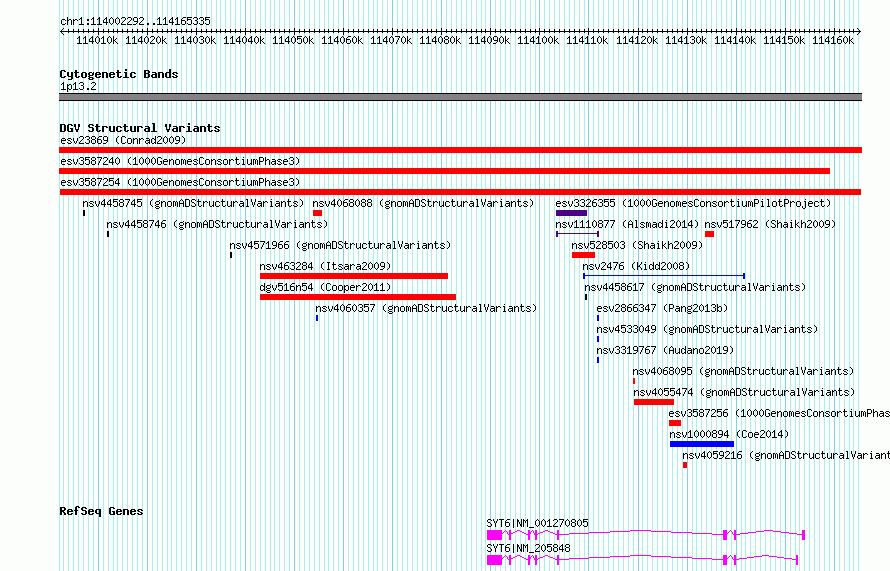Image resolution: width=890 pixels, height=571 pixels.
Task: Select the red nsv463284 variant bar
Action: click(354, 276)
